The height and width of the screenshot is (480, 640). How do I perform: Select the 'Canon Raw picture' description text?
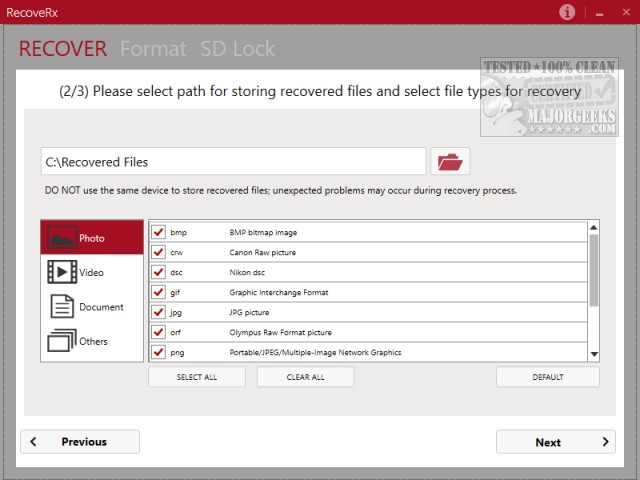pos(262,252)
